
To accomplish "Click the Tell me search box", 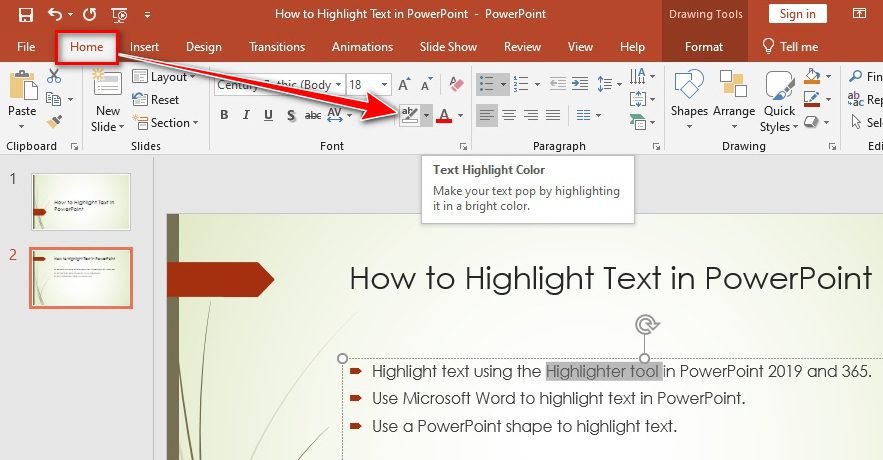I will (790, 47).
